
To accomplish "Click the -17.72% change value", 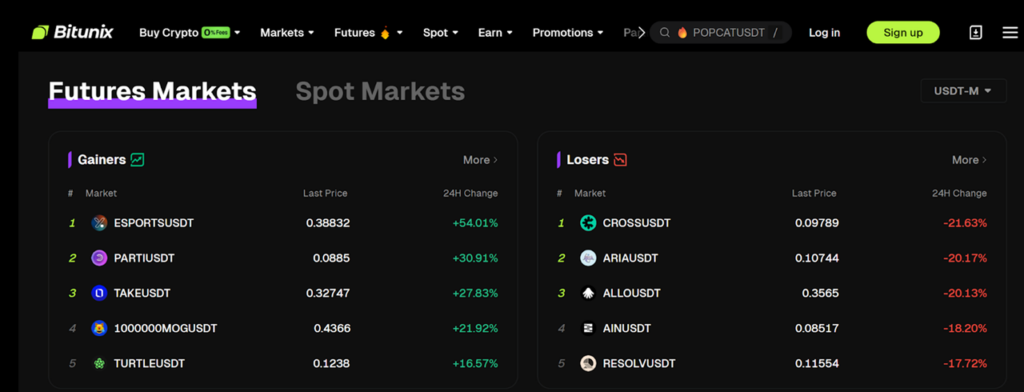I will click(965, 363).
